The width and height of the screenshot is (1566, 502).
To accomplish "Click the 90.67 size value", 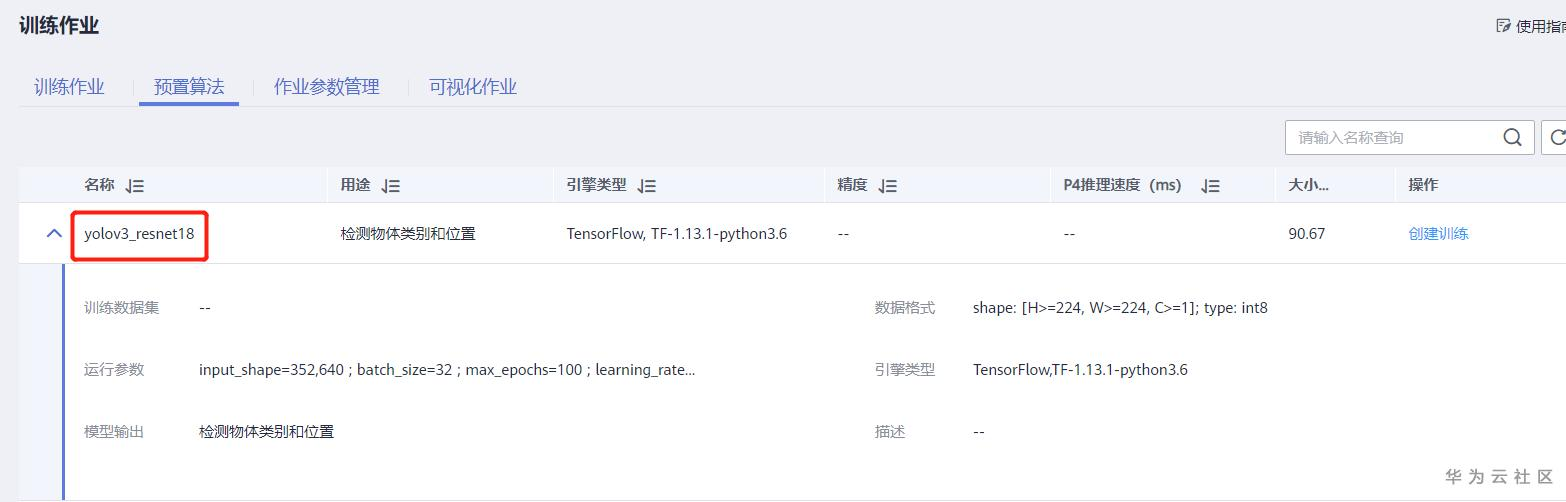I will pyautogui.click(x=1307, y=234).
